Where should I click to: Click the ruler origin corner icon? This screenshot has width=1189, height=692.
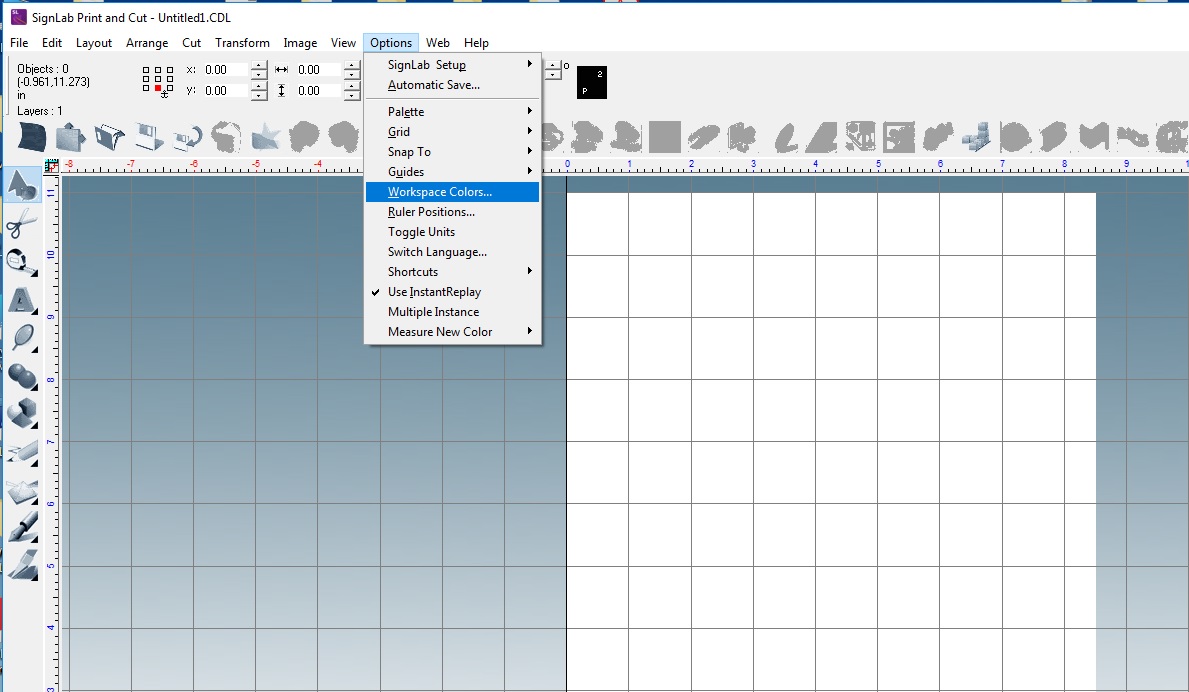point(52,165)
